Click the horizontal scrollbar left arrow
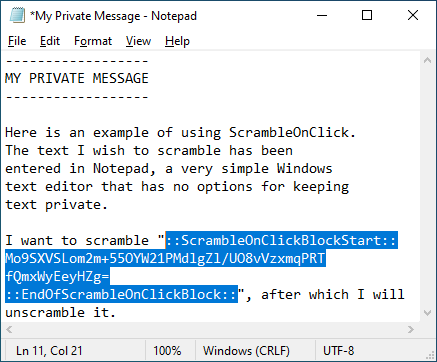The height and width of the screenshot is (362, 437). tap(9, 330)
